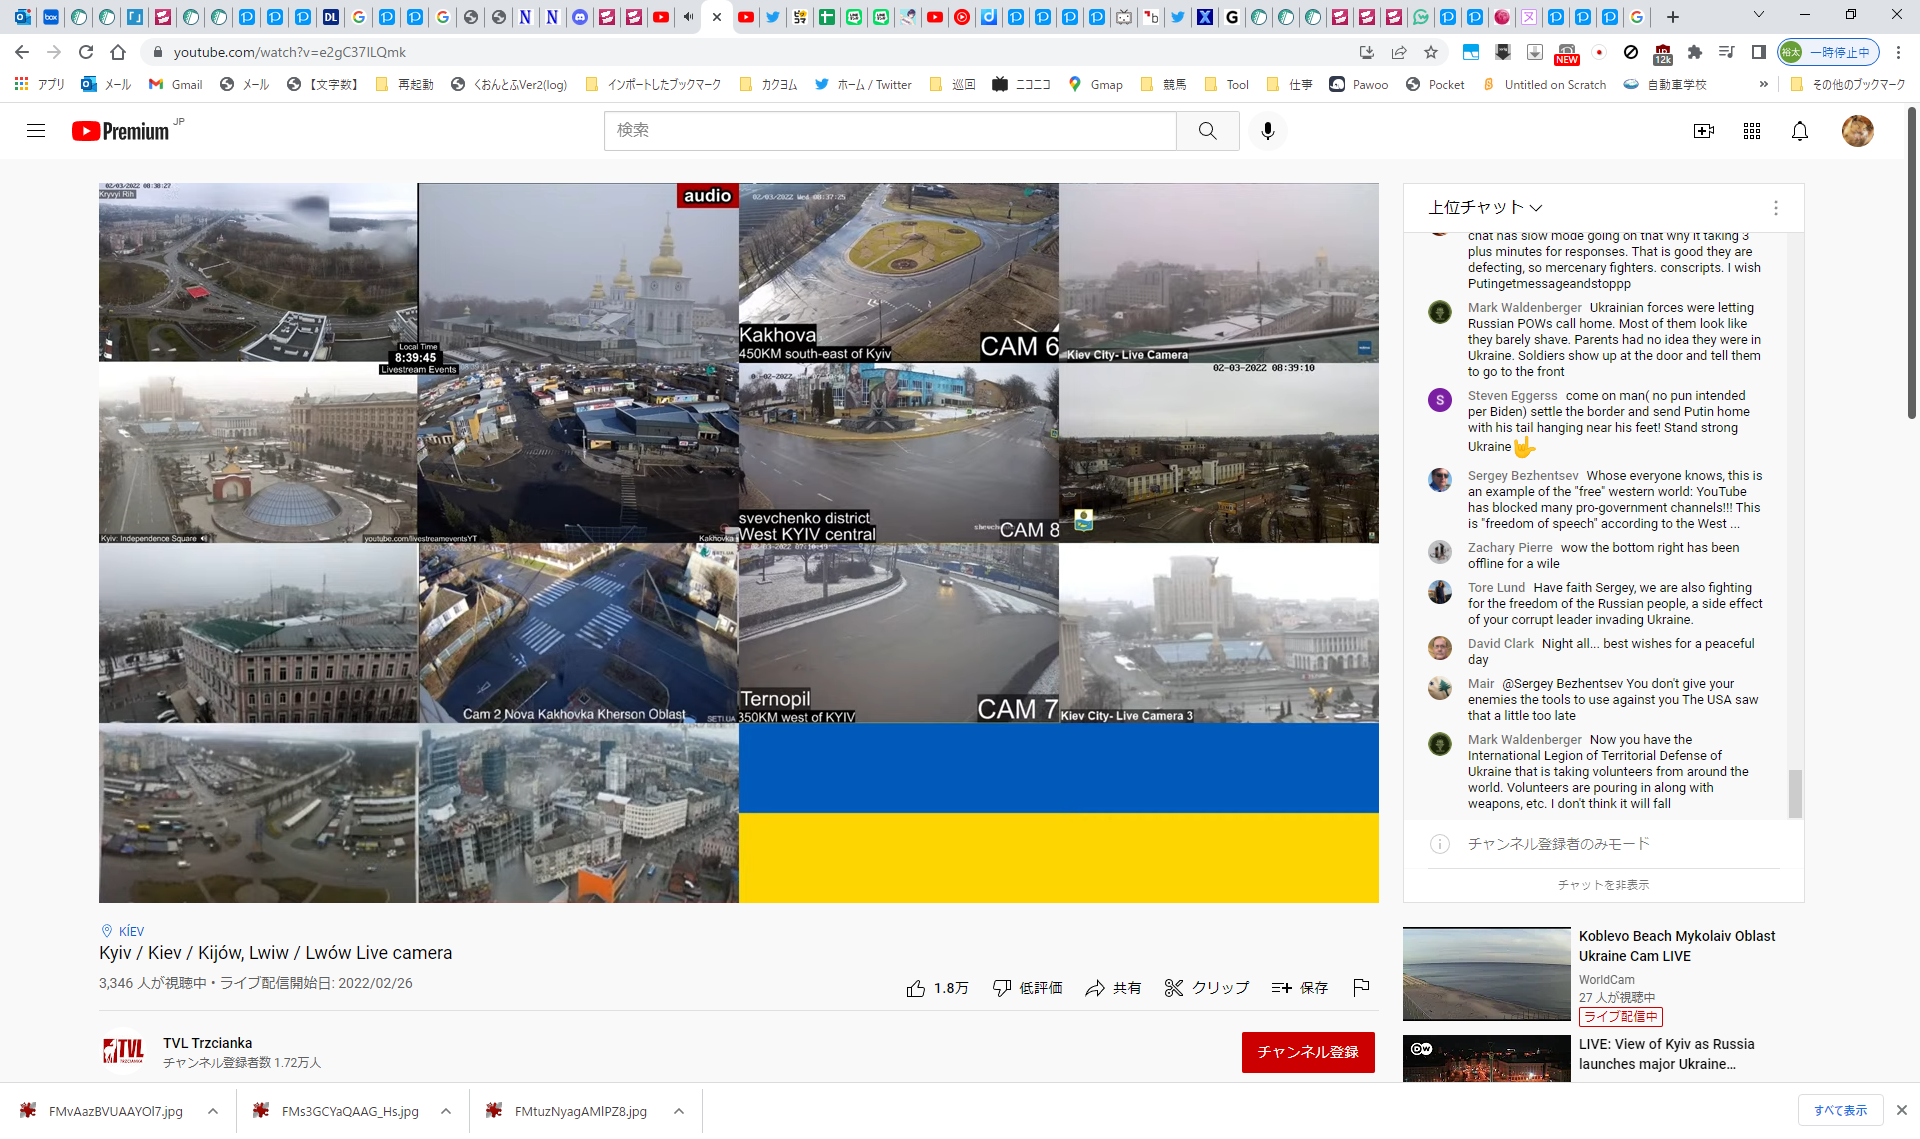1920x1139 pixels.
Task: Click the live chat scrollbar thumb
Action: 1795,793
